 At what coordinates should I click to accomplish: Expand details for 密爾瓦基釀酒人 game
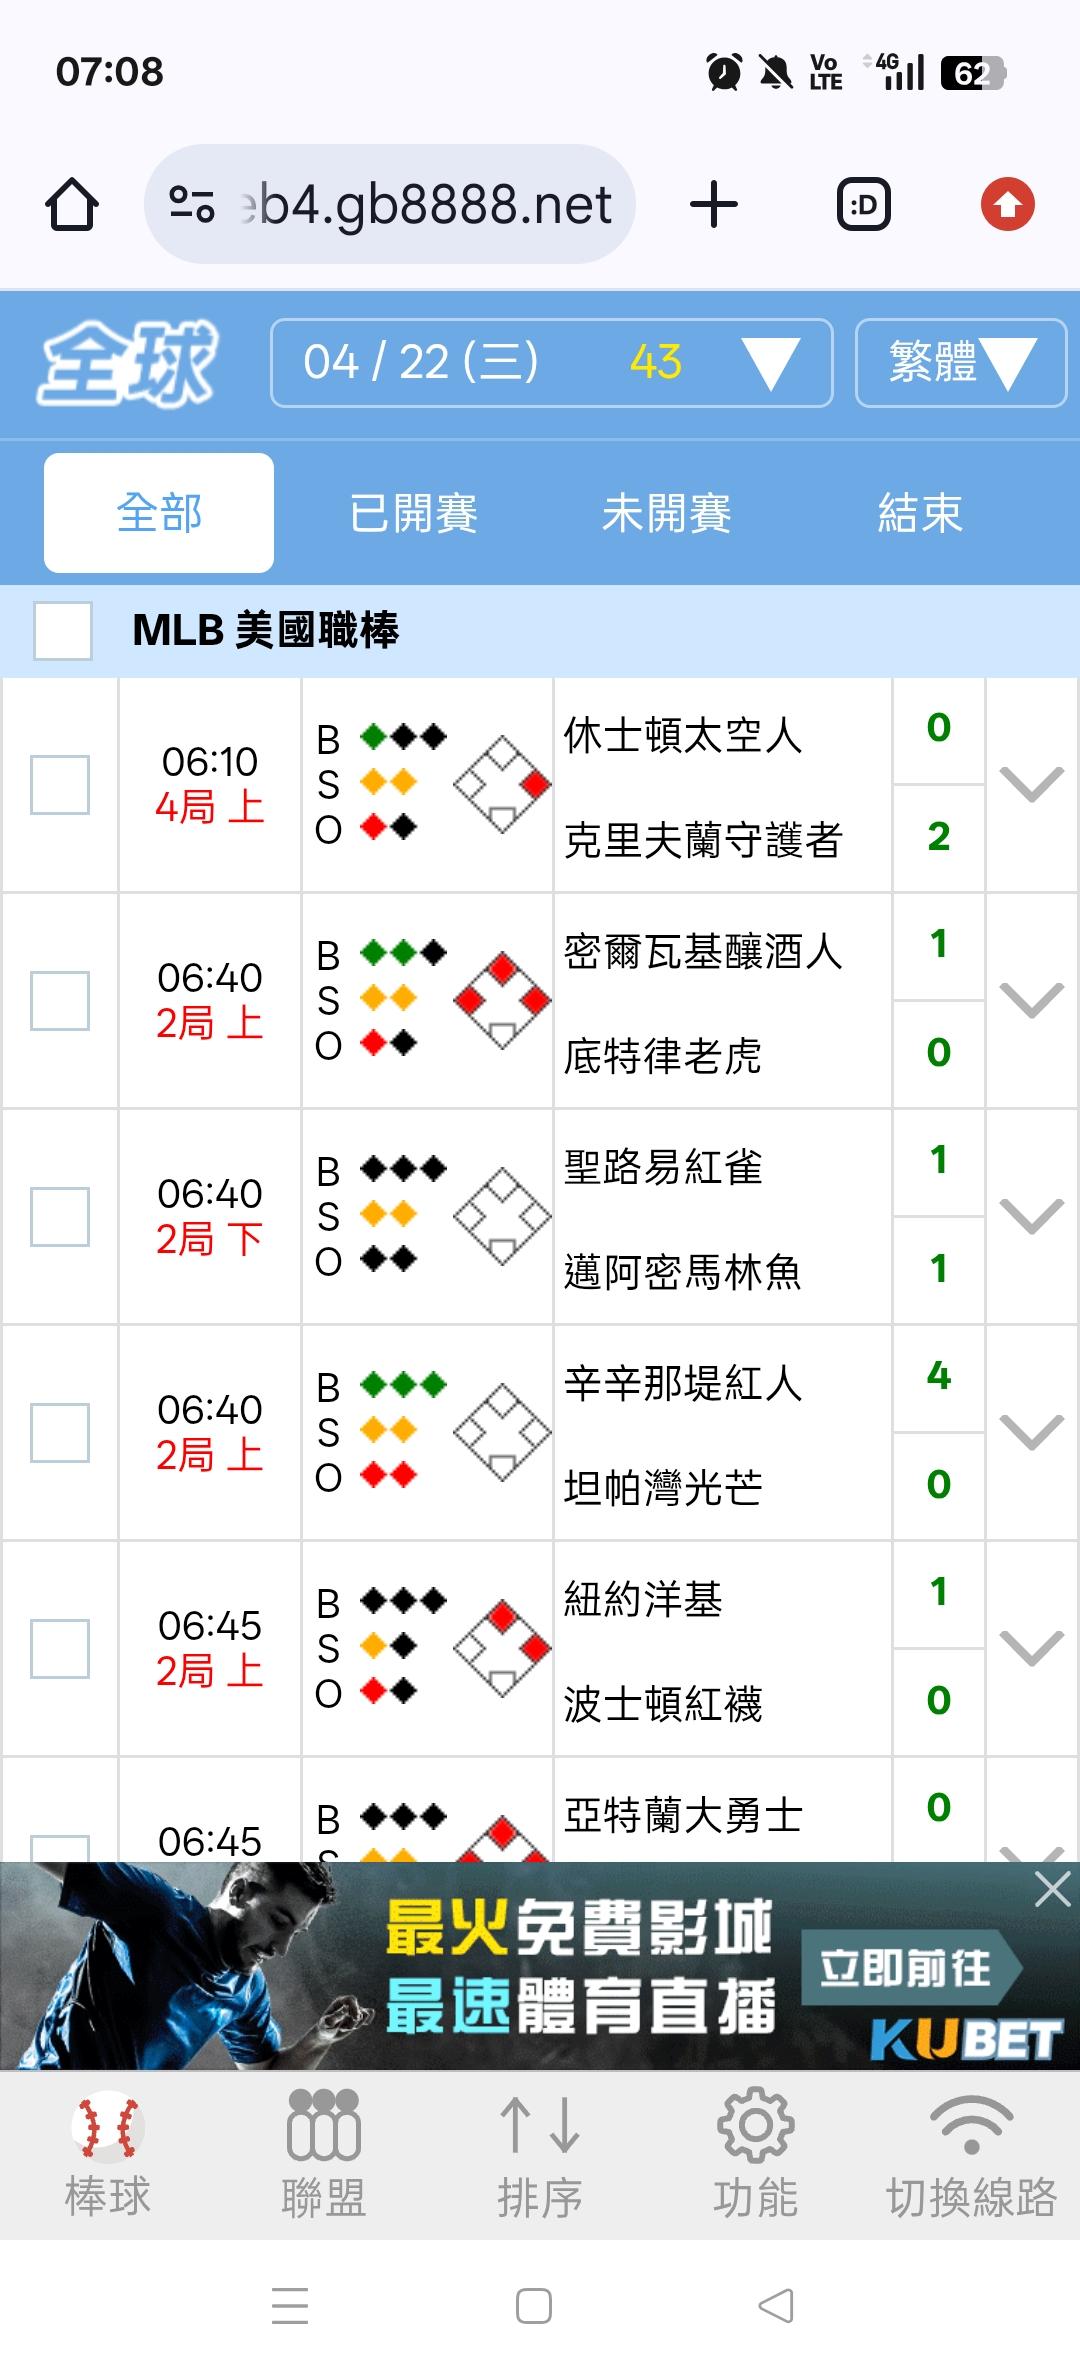pyautogui.click(x=1031, y=1000)
